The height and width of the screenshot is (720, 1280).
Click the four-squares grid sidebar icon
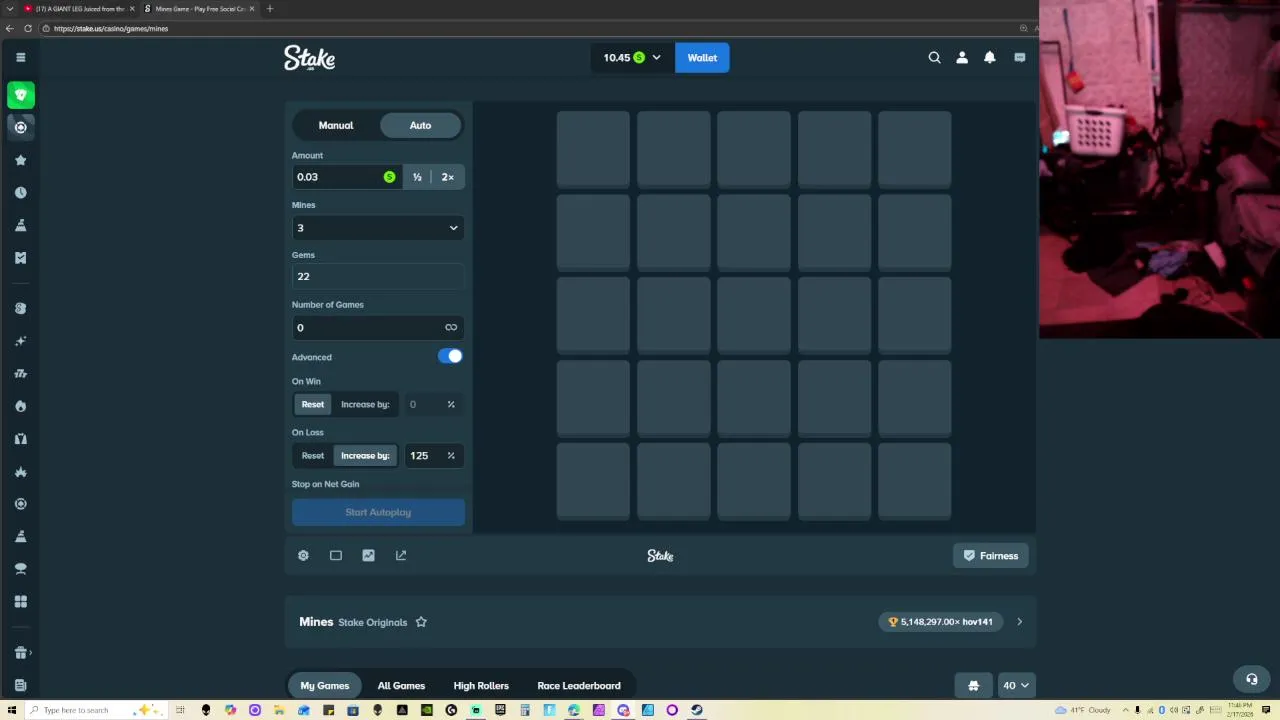click(x=20, y=601)
